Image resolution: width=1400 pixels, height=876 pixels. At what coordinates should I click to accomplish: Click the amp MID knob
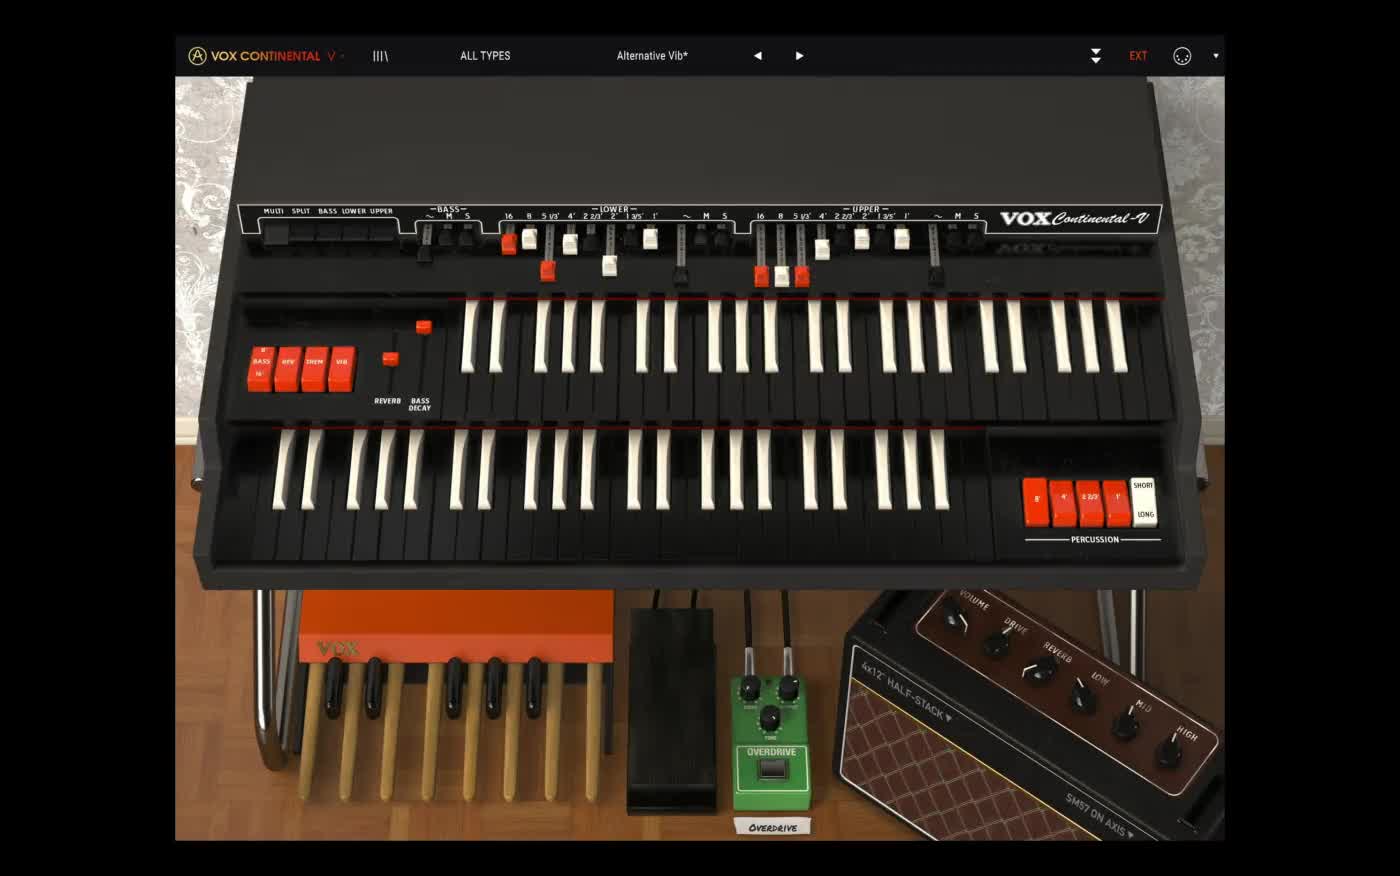1125,722
